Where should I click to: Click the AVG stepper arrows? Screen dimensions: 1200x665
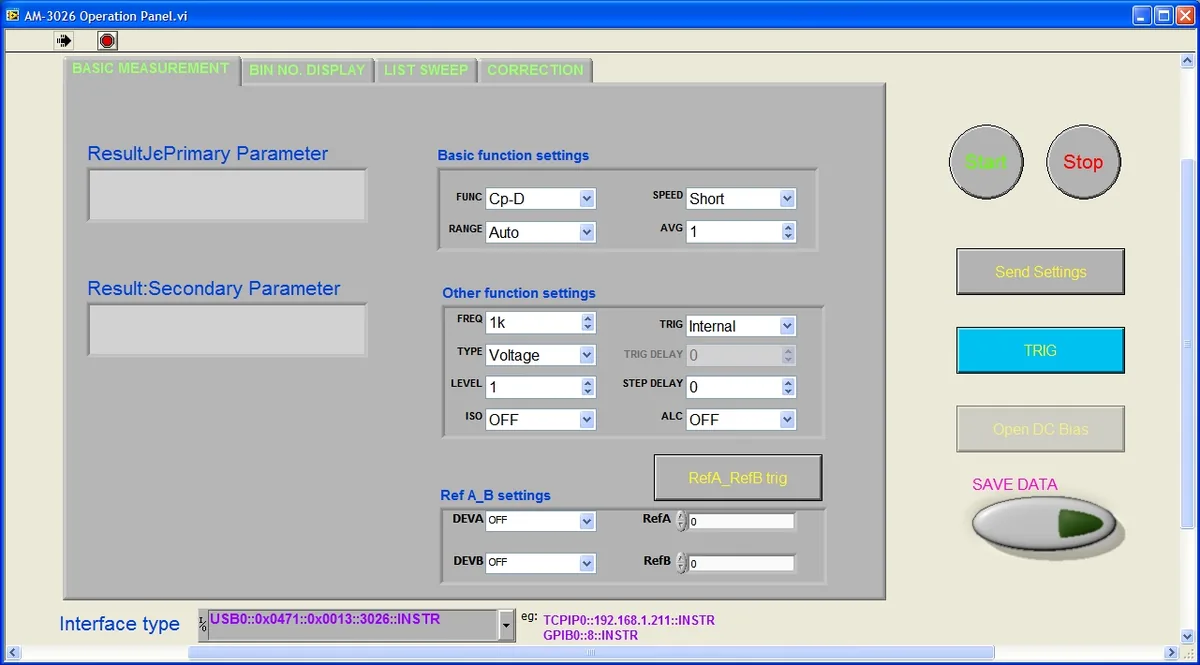click(788, 232)
